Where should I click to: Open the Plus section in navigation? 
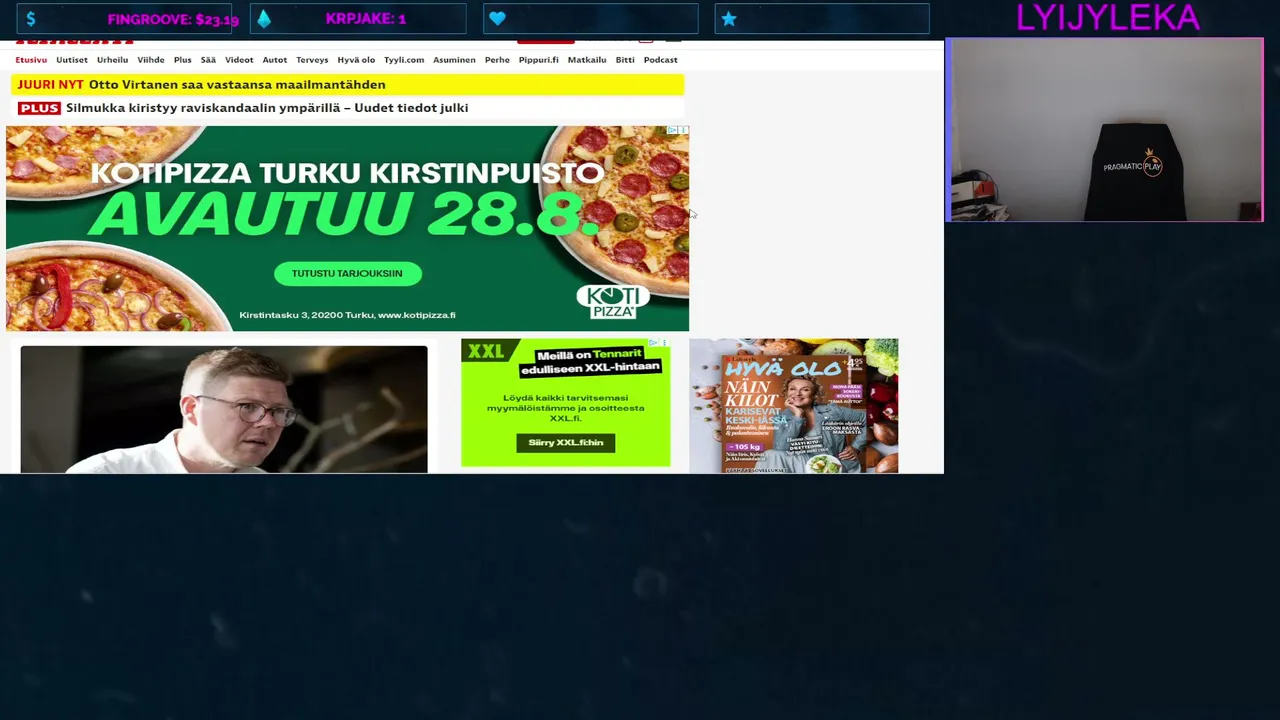(182, 60)
